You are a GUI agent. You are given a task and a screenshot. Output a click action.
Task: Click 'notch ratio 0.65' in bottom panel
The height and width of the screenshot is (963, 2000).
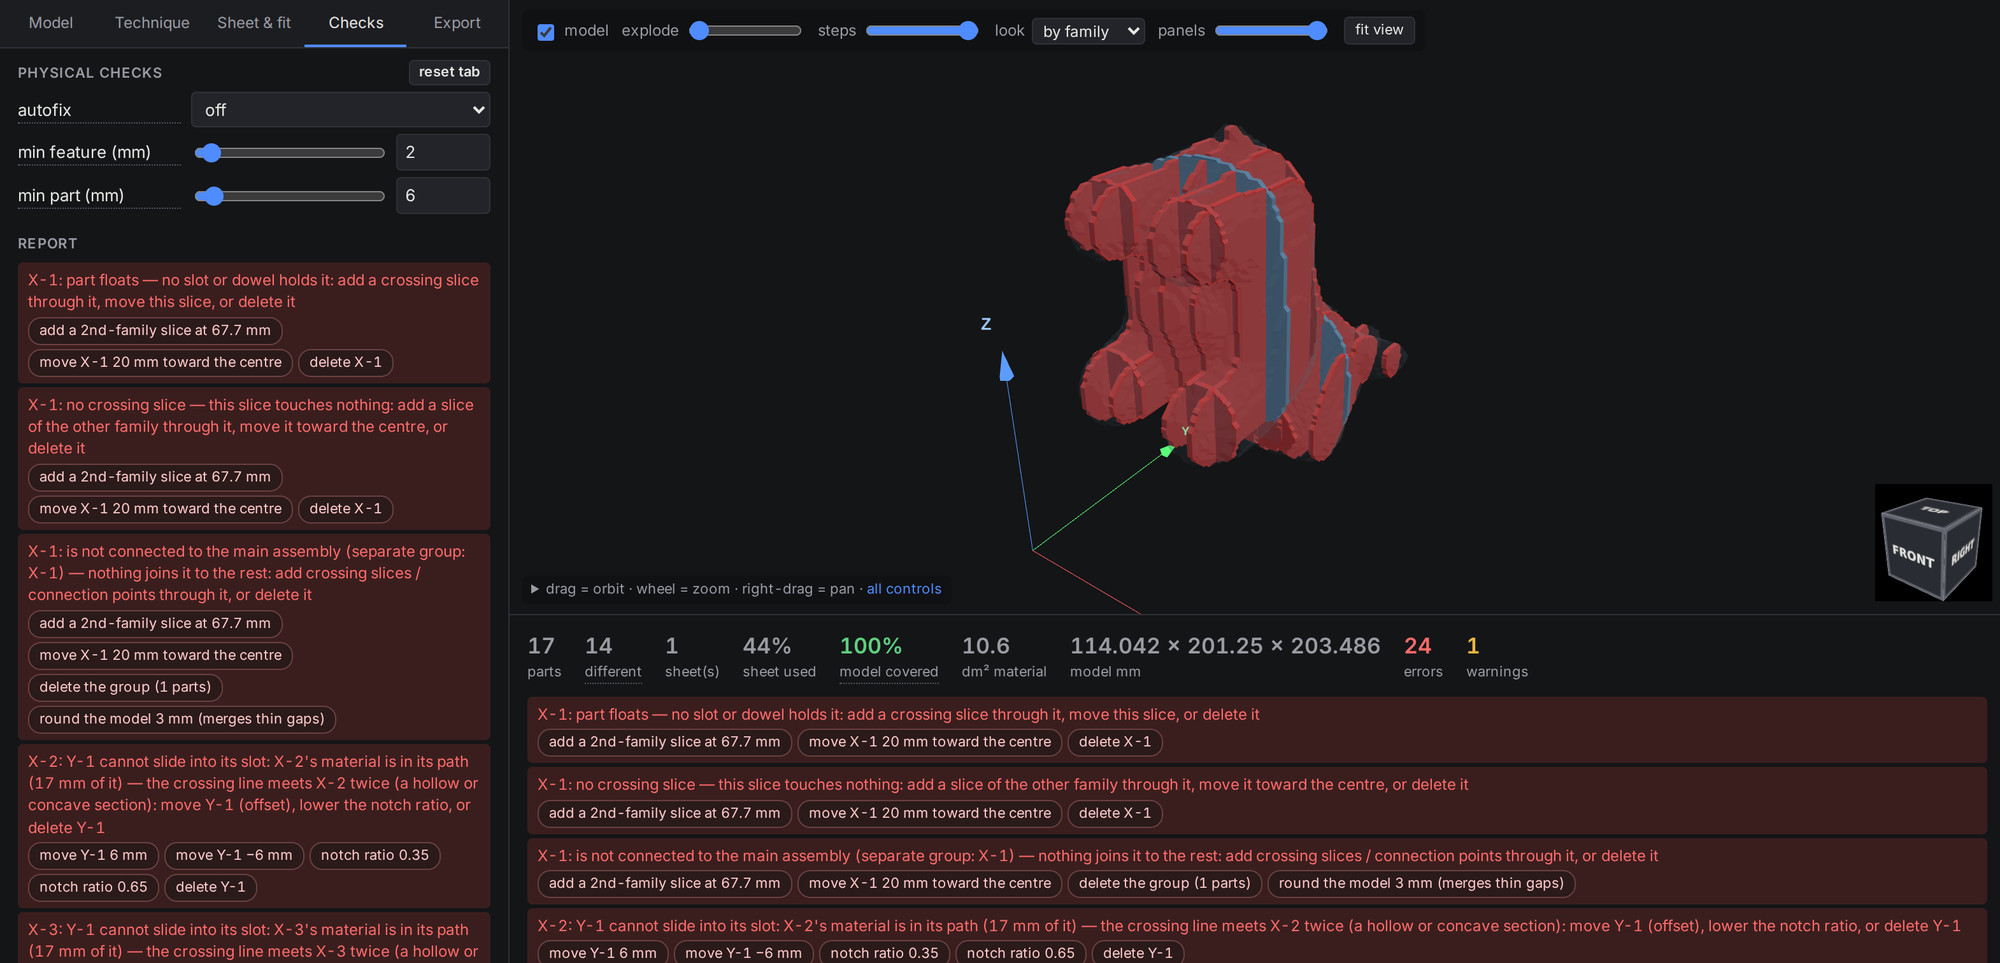tap(1020, 952)
